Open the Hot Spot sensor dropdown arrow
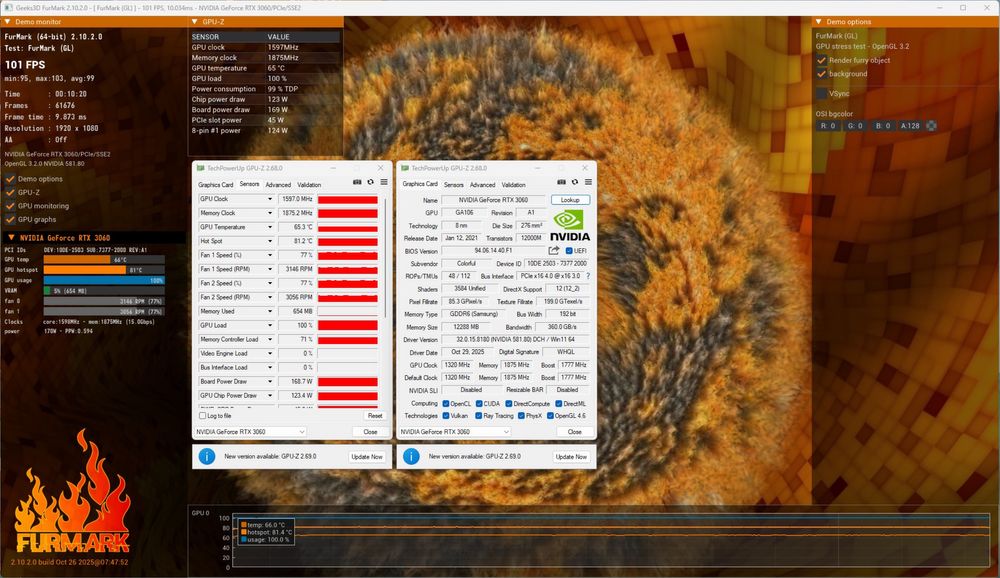This screenshot has height=578, width=1000. [x=270, y=241]
